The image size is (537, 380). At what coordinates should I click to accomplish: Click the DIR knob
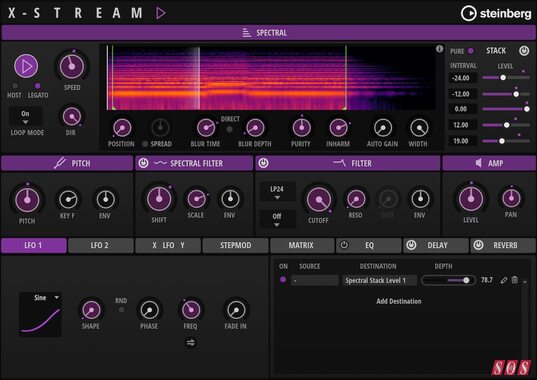pos(72,117)
